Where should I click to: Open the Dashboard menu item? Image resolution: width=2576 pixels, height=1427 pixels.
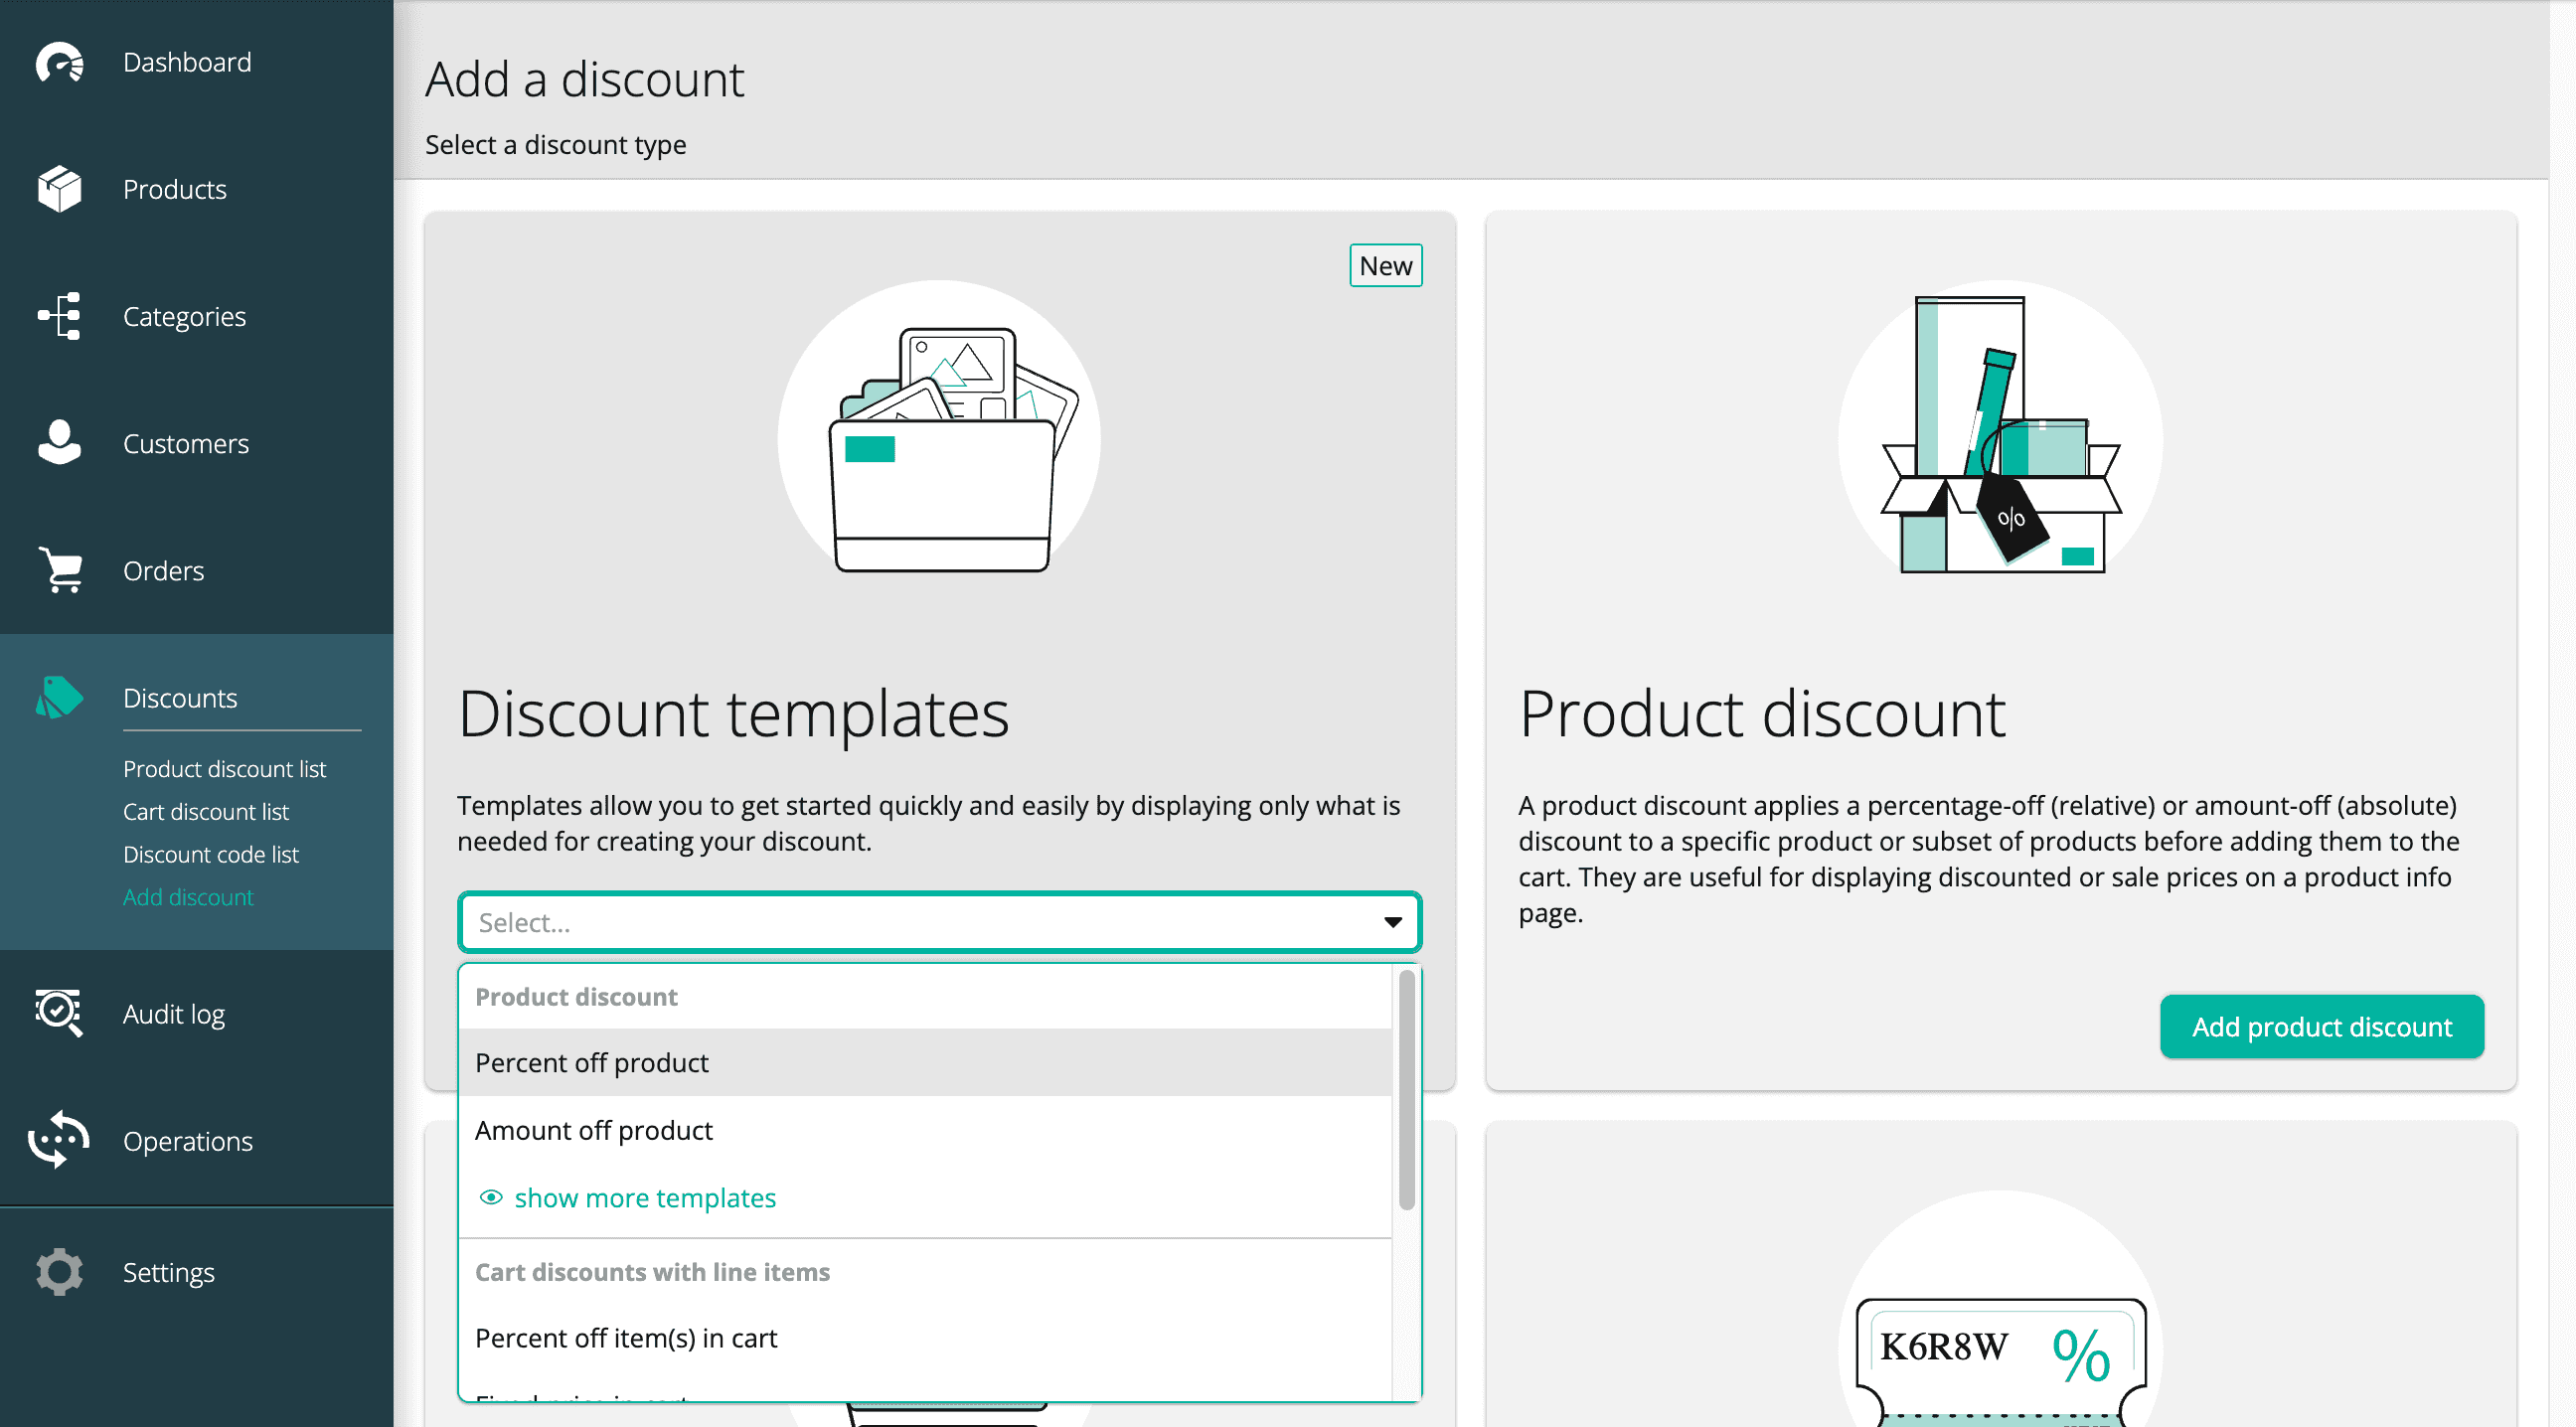pyautogui.click(x=187, y=62)
